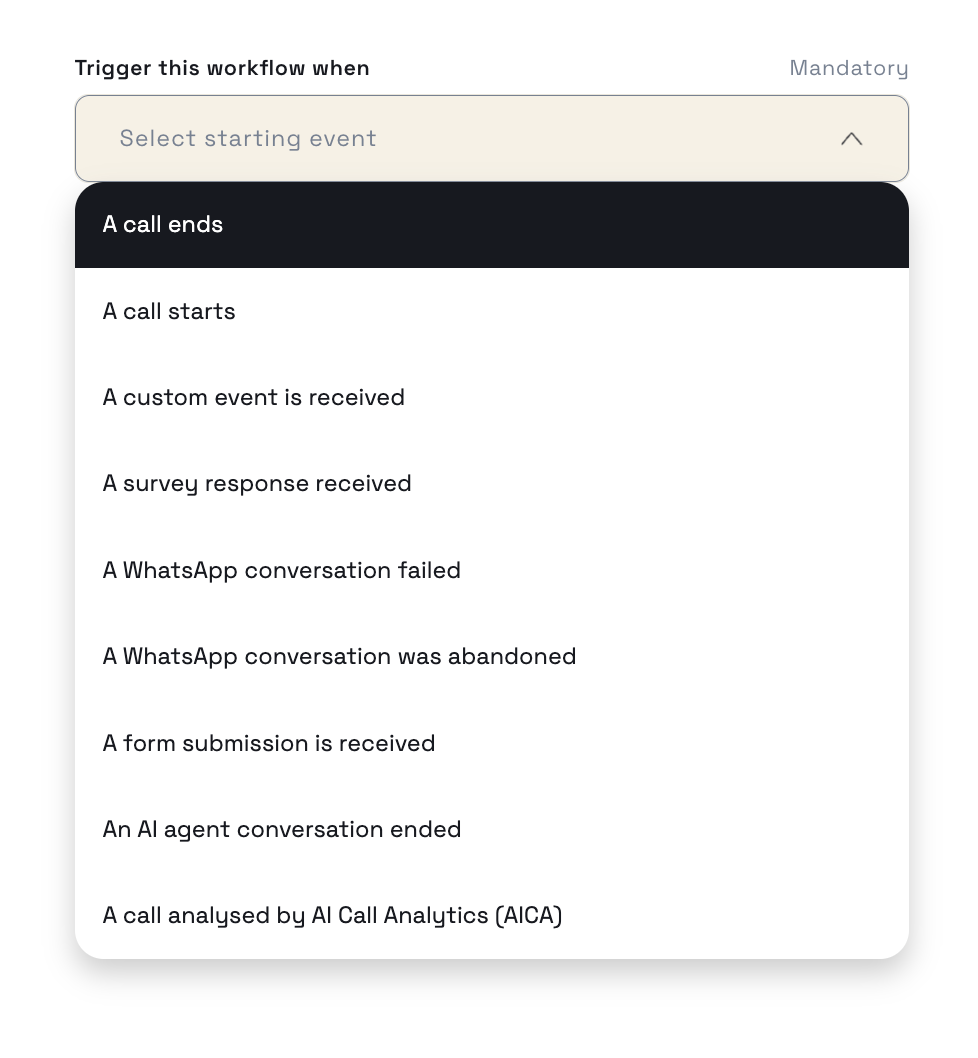Pick 'A custom event is received'
978x1058 pixels.
491,397
